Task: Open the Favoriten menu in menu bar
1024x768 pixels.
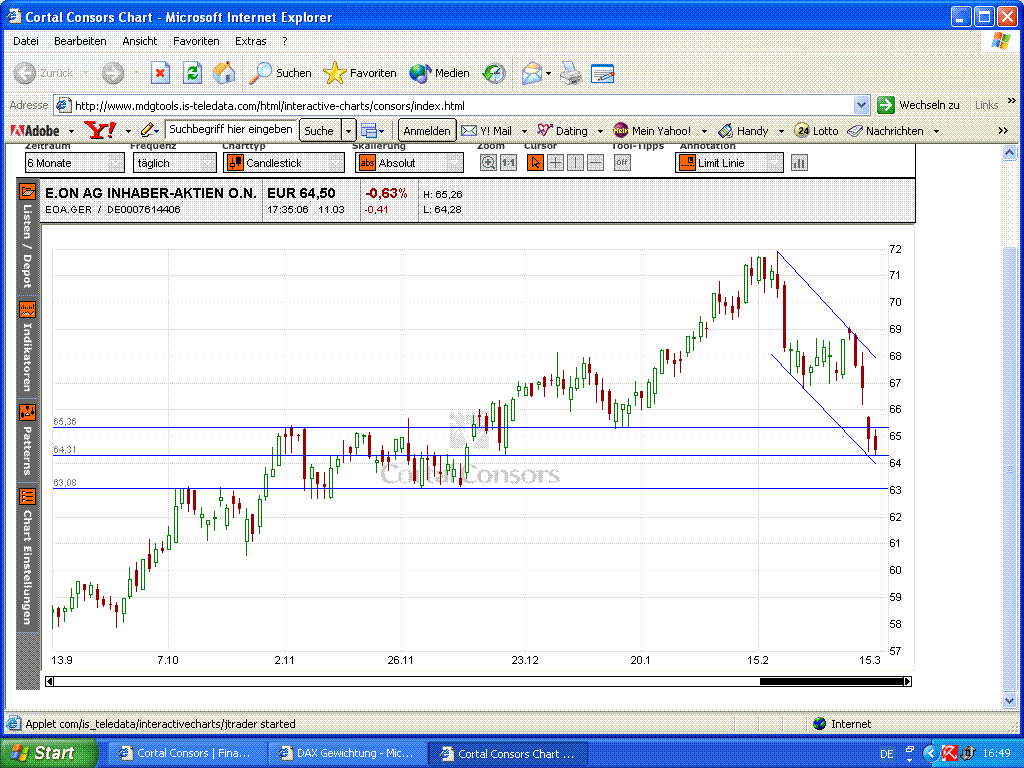Action: tap(196, 40)
